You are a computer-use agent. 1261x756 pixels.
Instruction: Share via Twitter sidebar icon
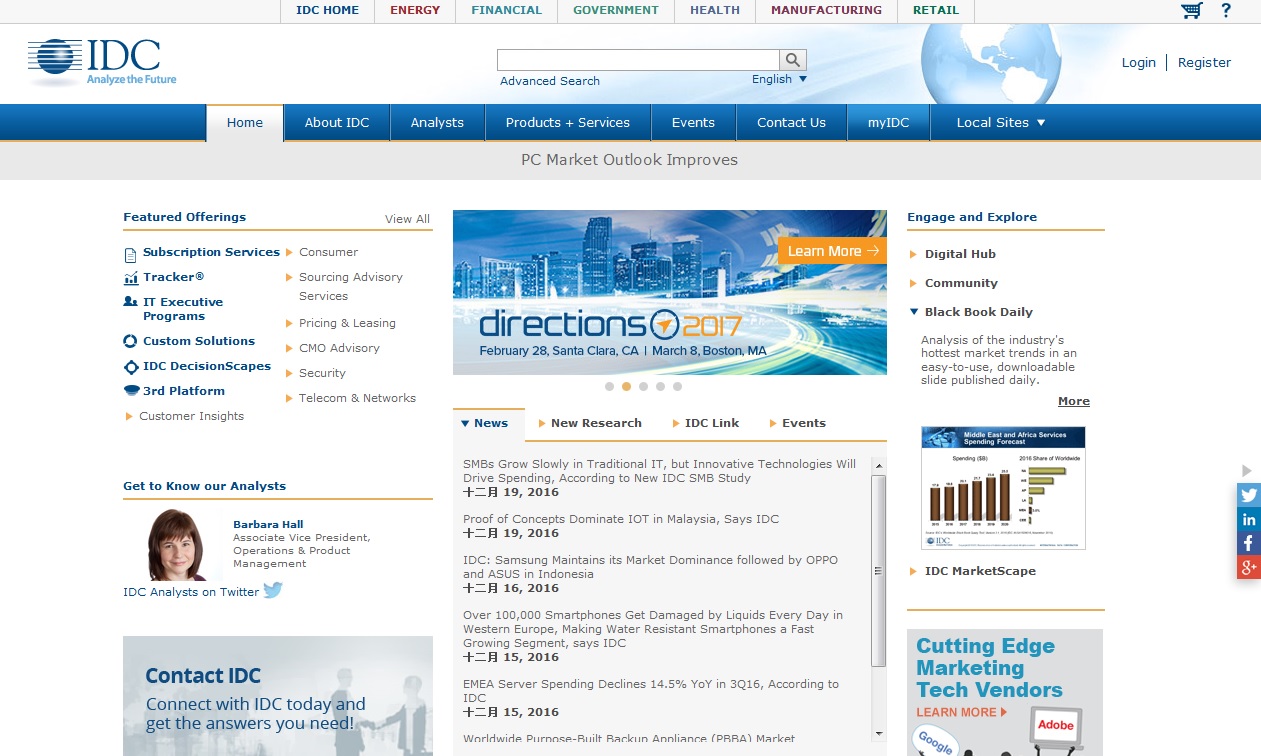1249,494
